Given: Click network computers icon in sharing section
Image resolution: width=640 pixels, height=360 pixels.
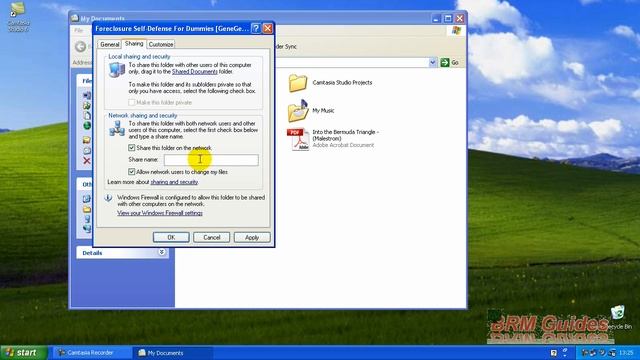Looking at the screenshot, I should pos(117,128).
